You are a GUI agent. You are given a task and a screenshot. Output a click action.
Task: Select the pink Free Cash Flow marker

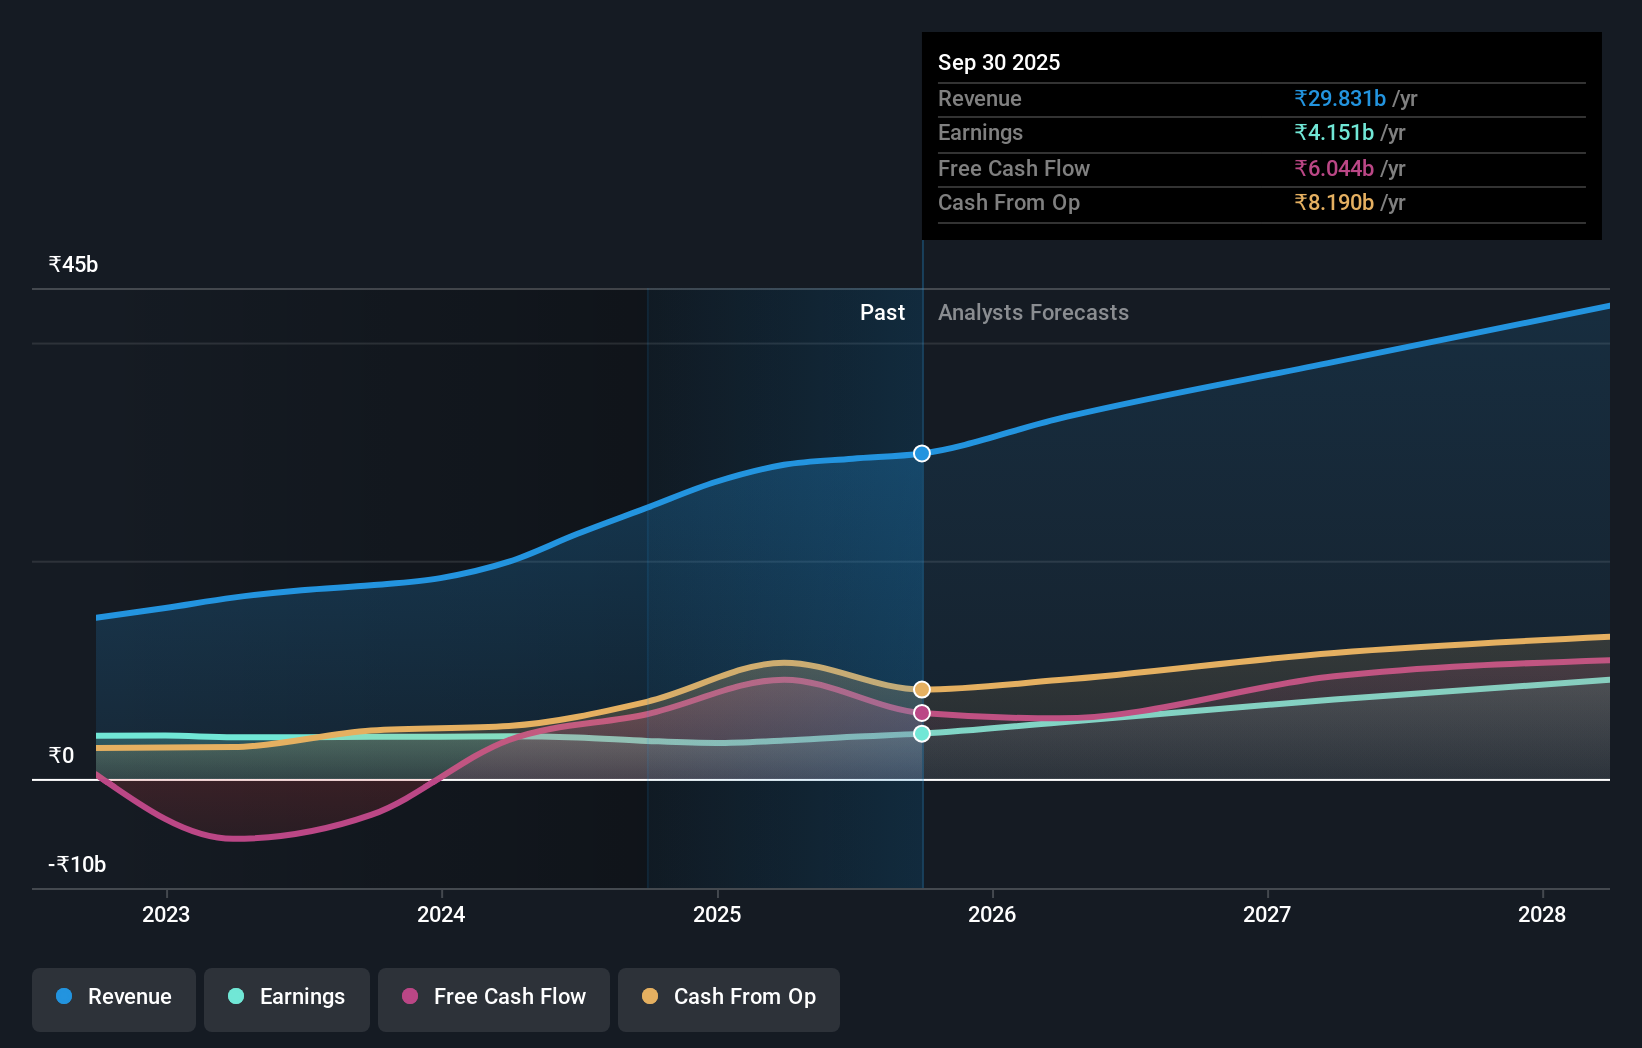tap(921, 712)
